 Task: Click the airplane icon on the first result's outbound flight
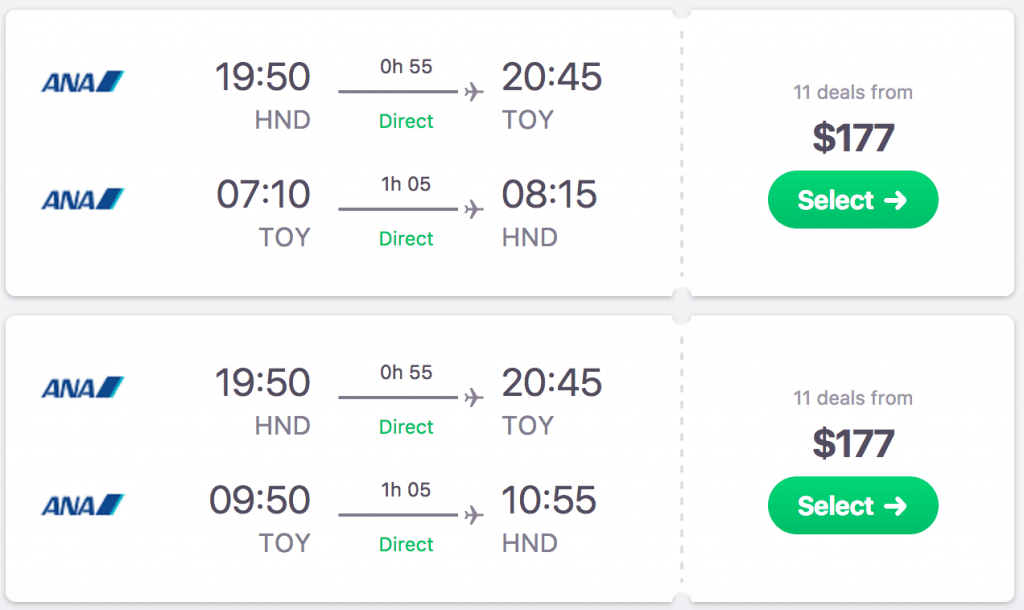[474, 92]
